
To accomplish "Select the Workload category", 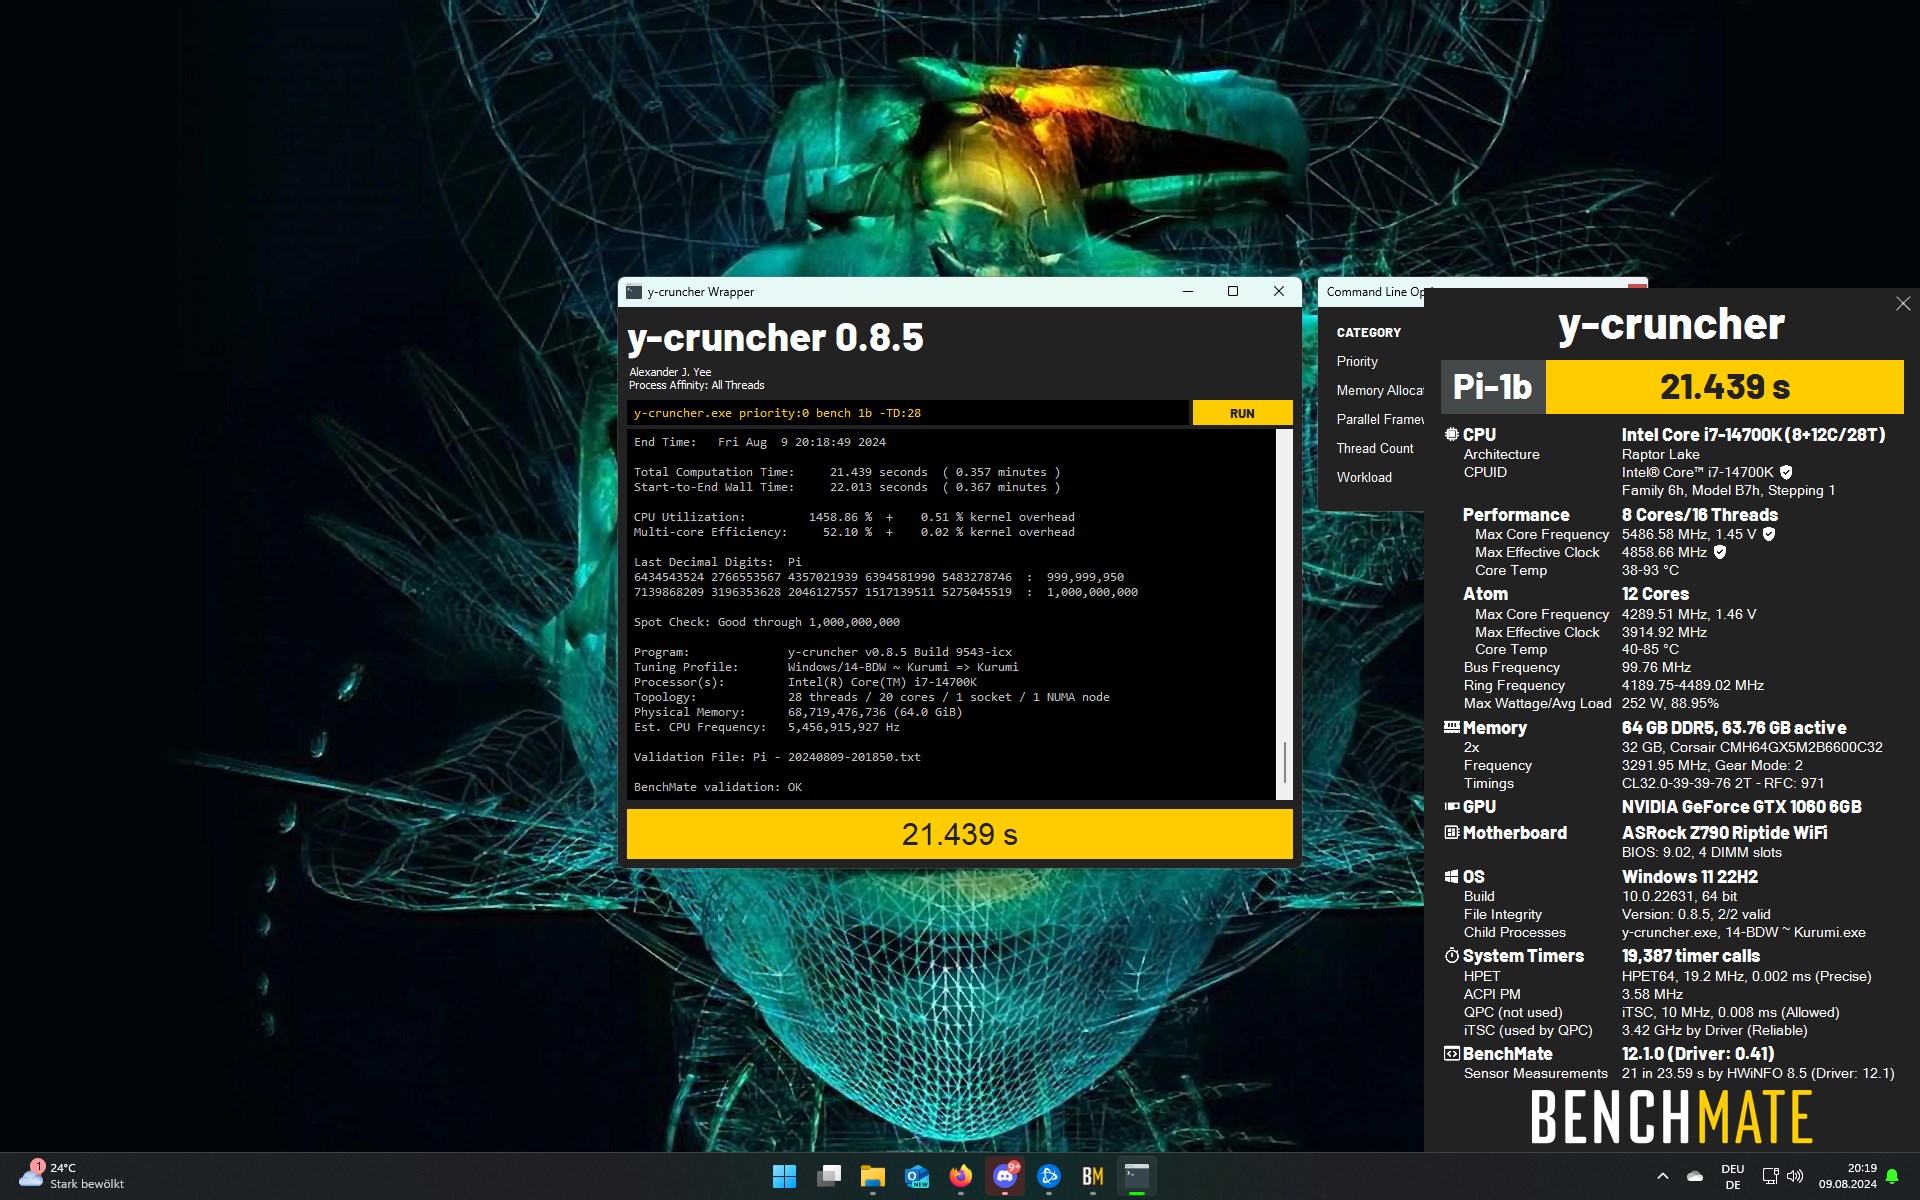I will pyautogui.click(x=1364, y=477).
